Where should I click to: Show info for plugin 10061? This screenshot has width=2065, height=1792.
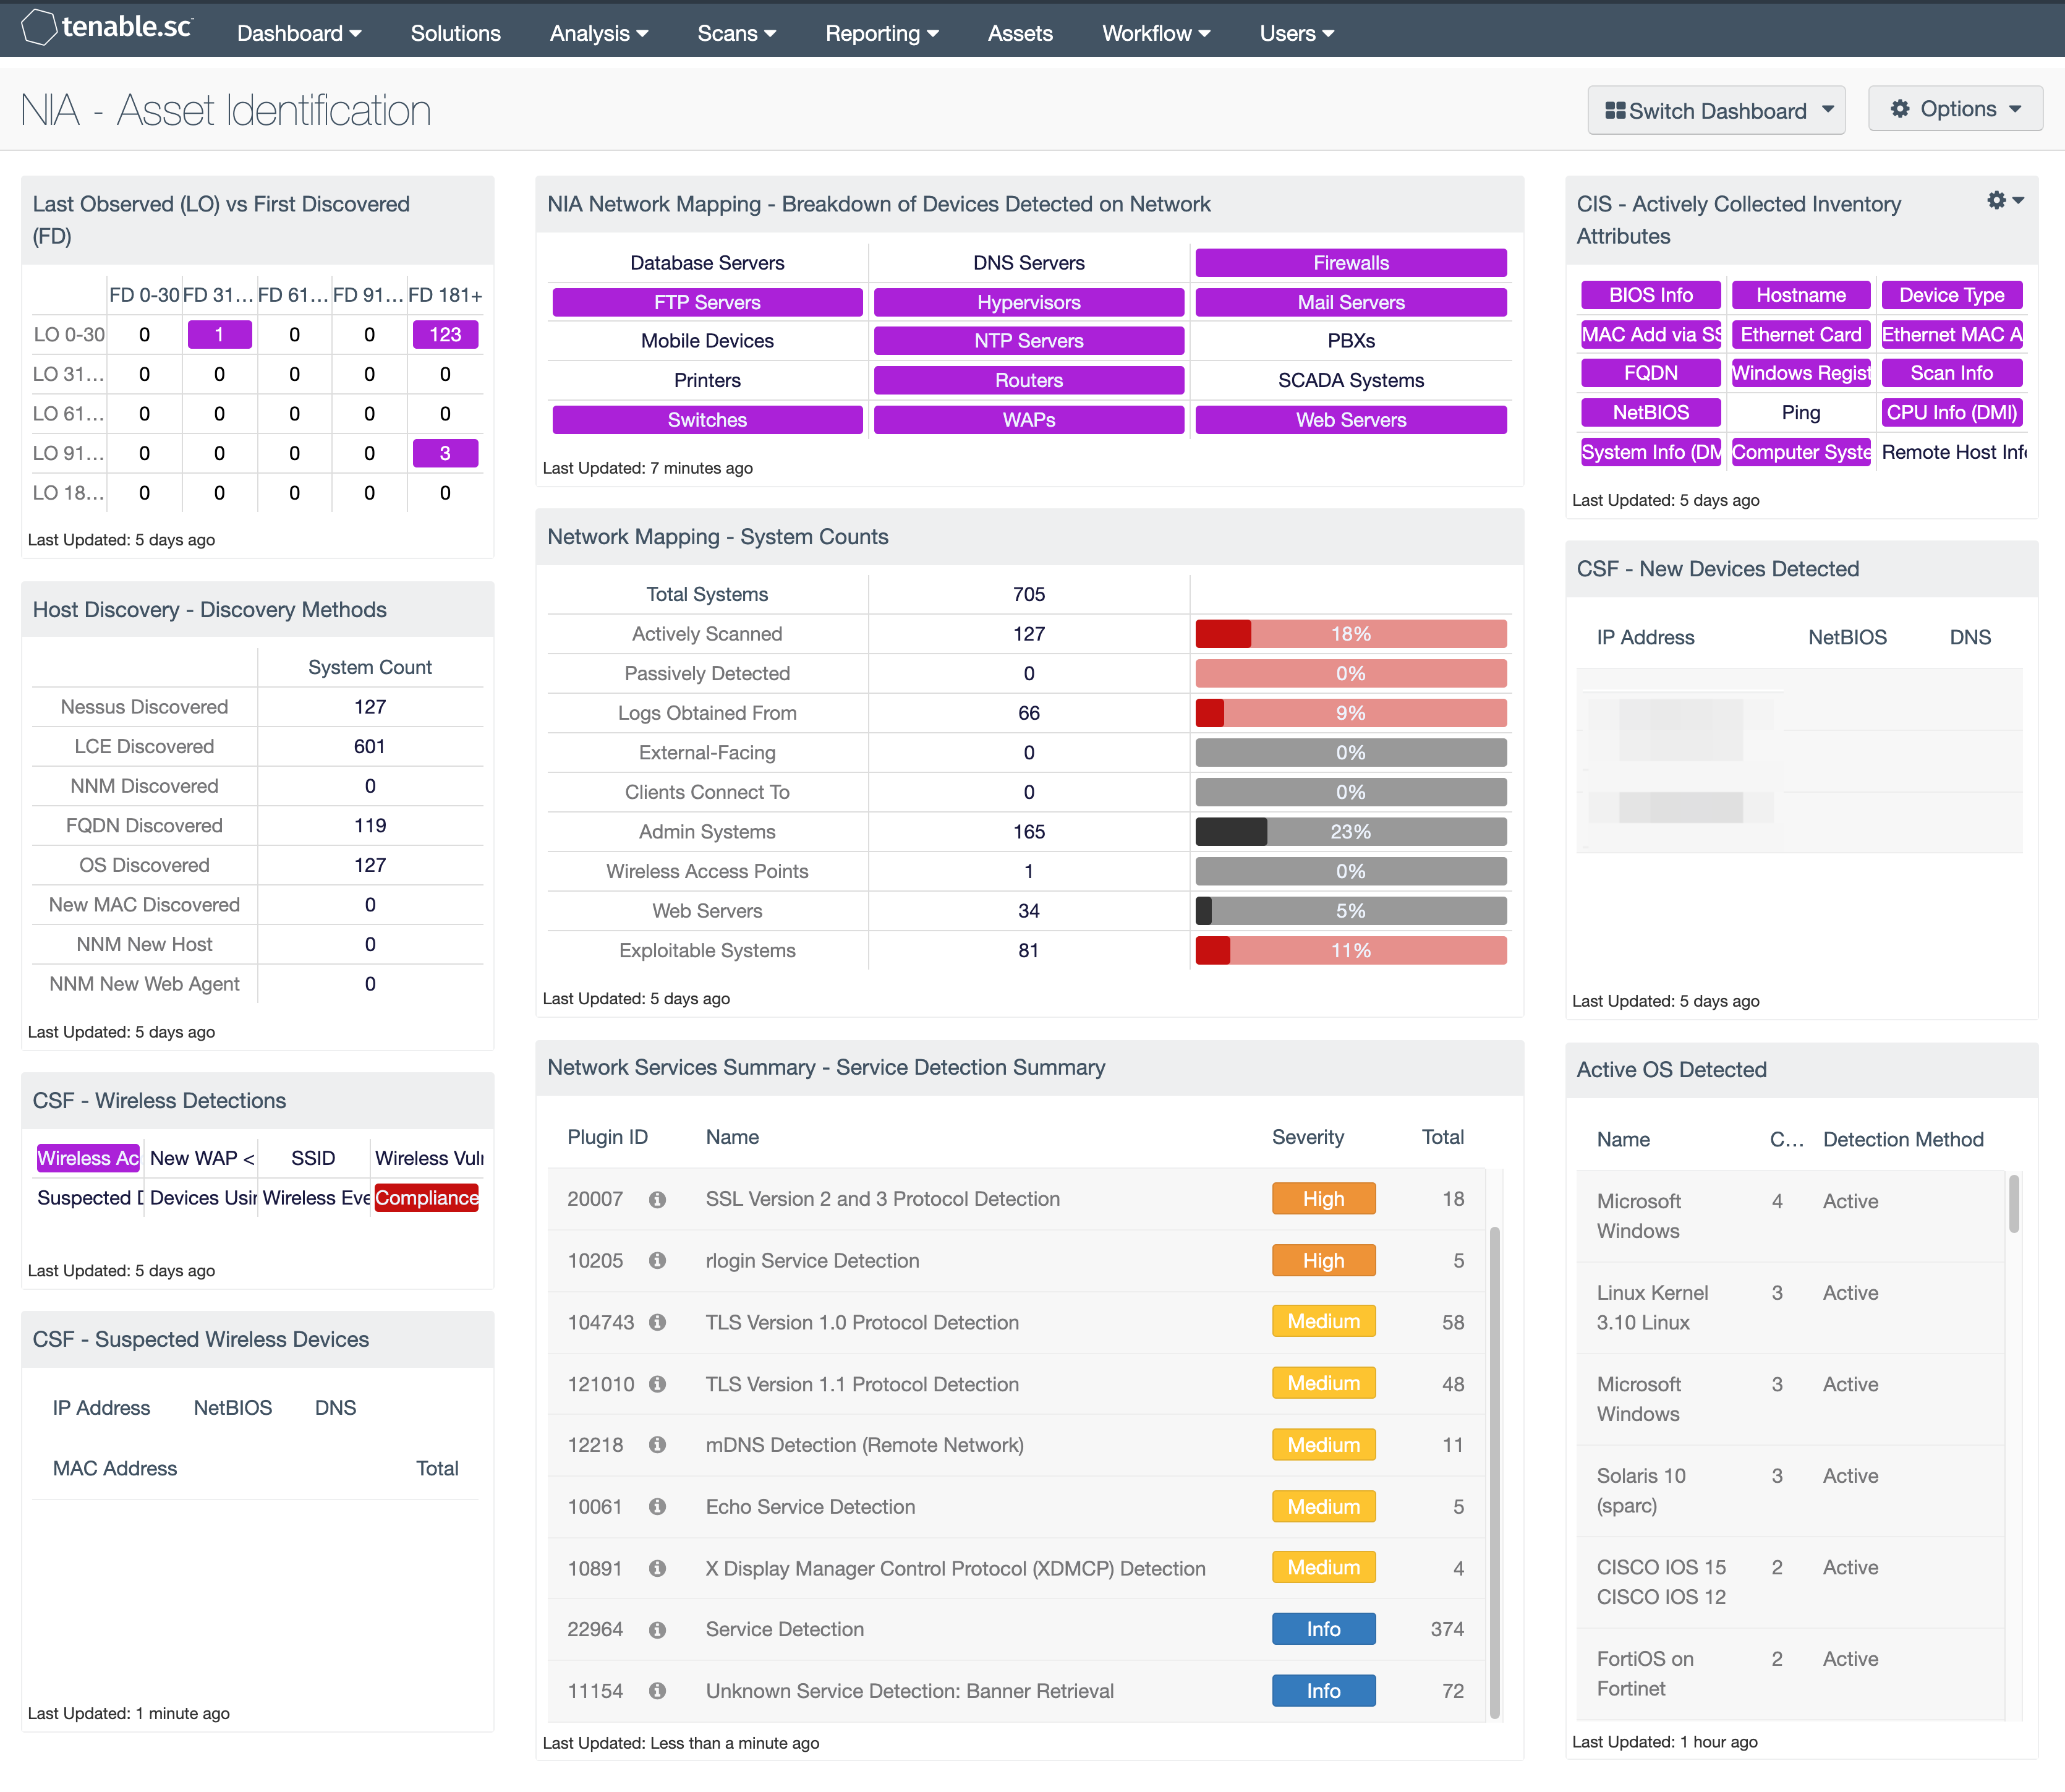pos(657,1507)
